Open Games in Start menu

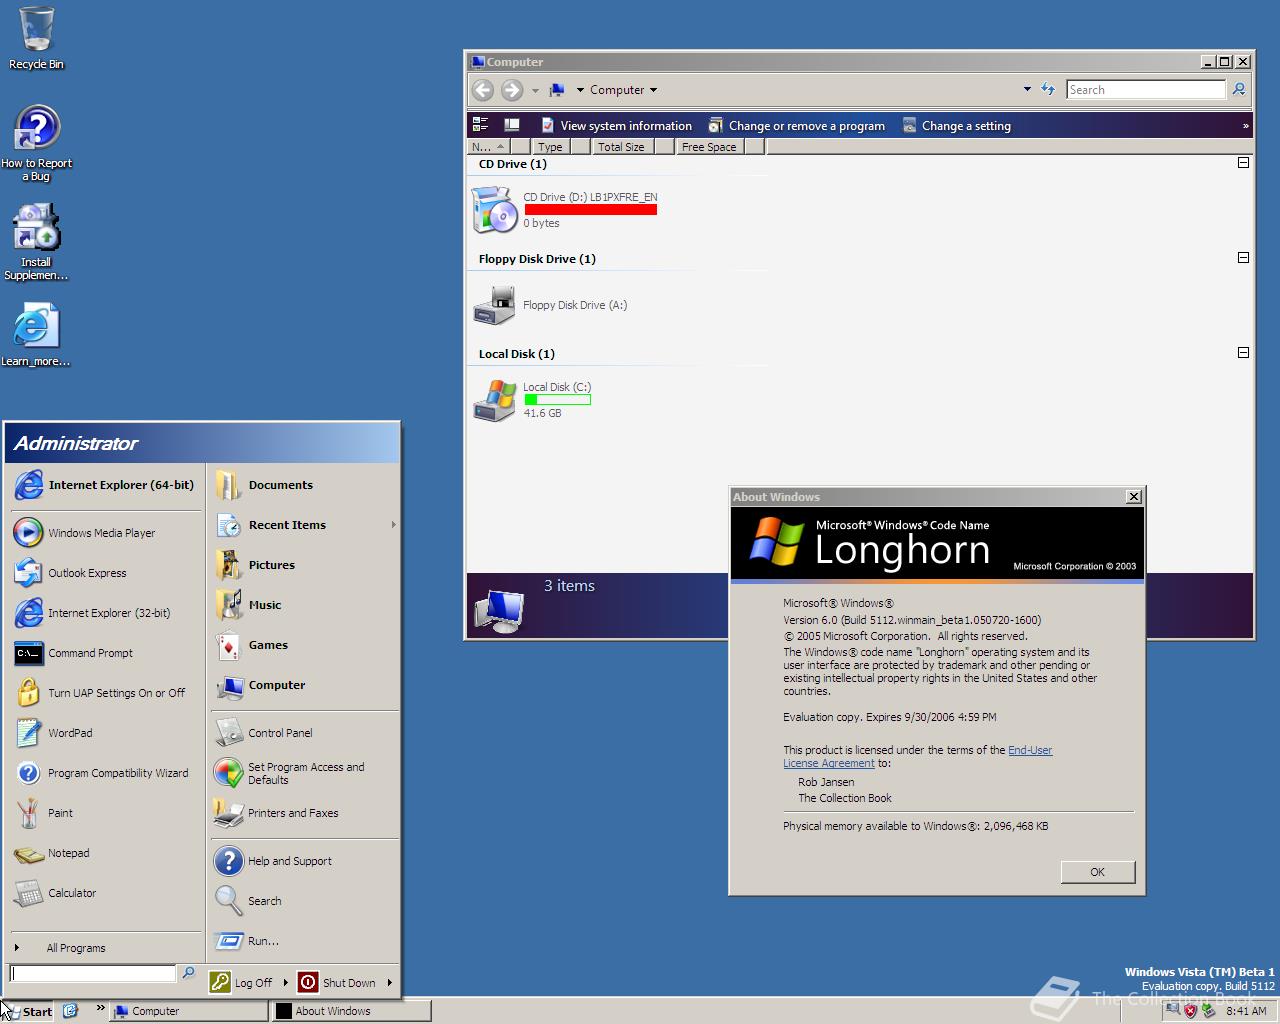point(305,645)
